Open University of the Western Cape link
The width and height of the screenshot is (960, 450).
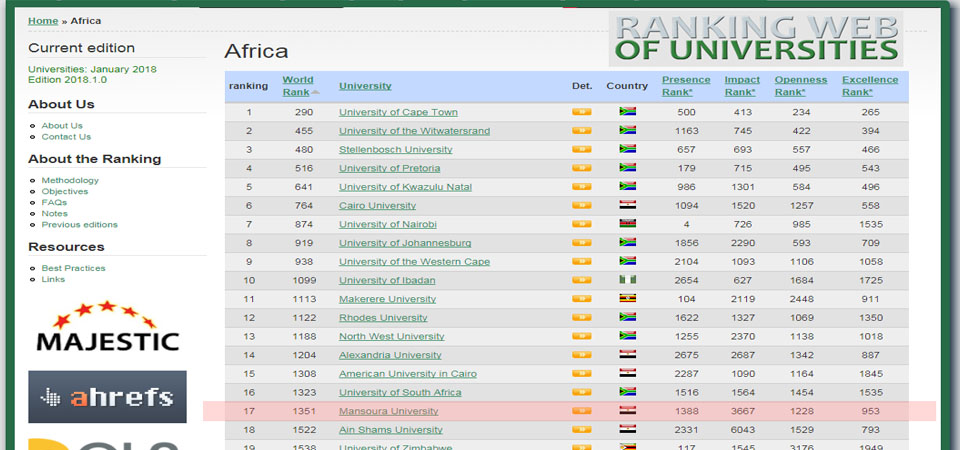point(414,261)
